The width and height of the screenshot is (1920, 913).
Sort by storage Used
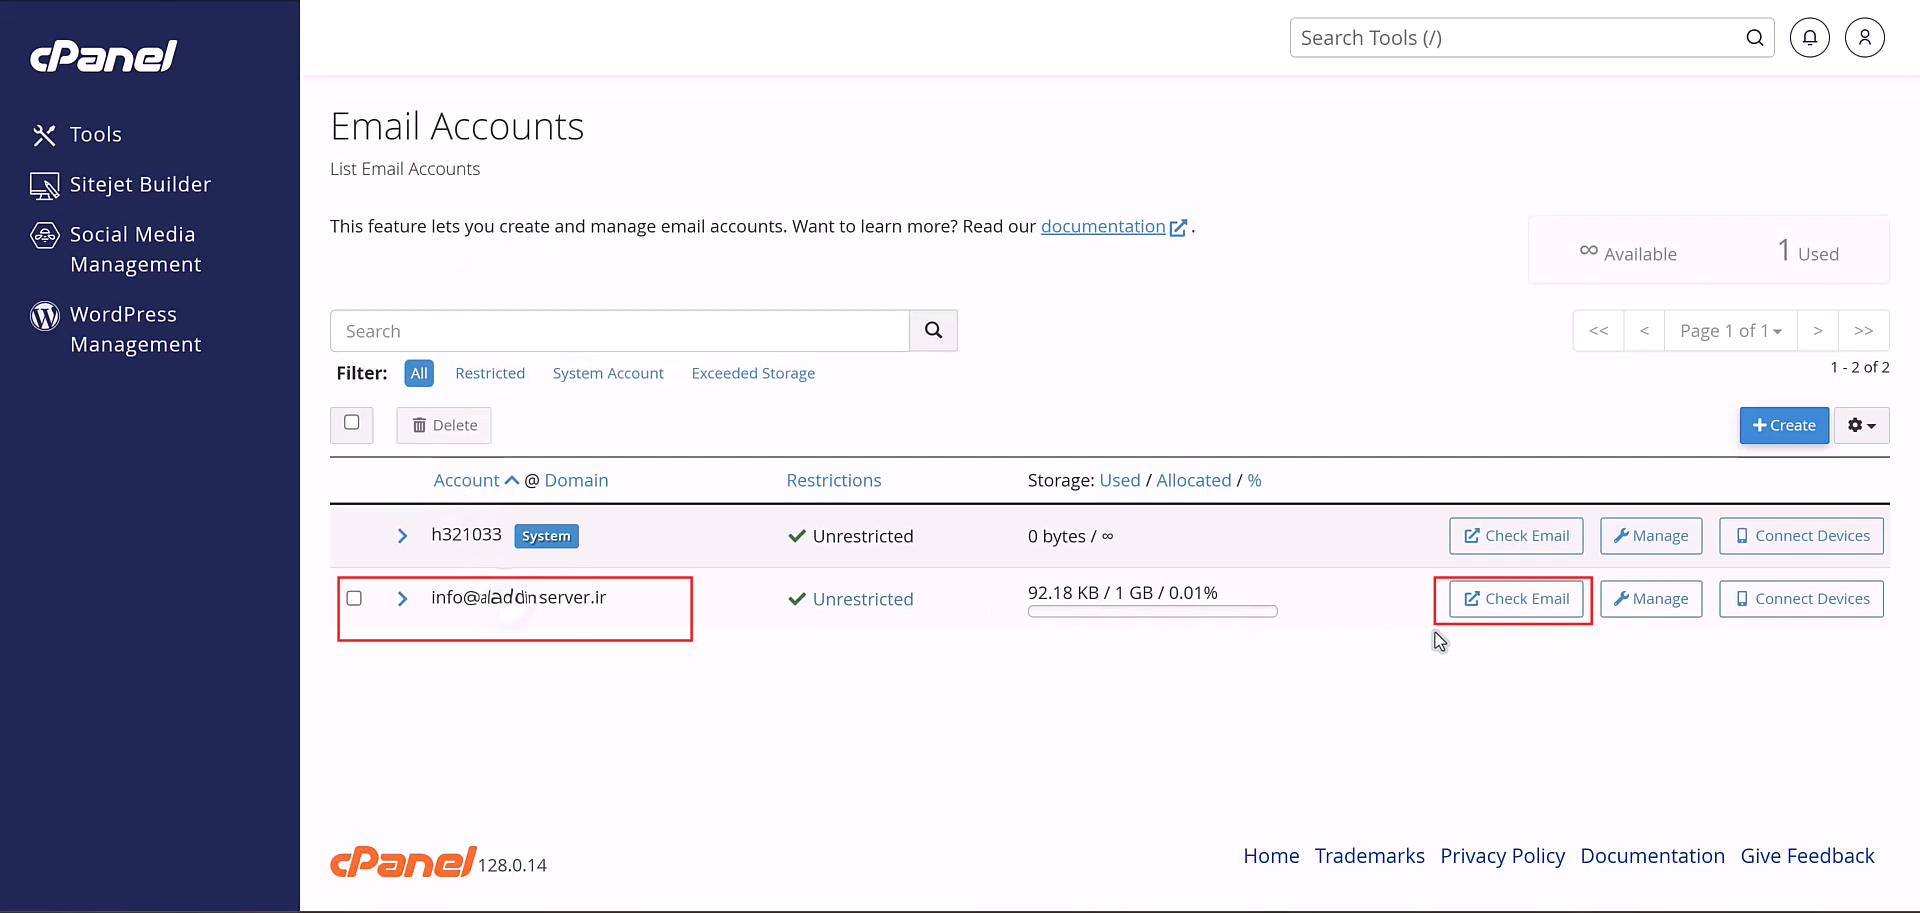click(x=1120, y=480)
